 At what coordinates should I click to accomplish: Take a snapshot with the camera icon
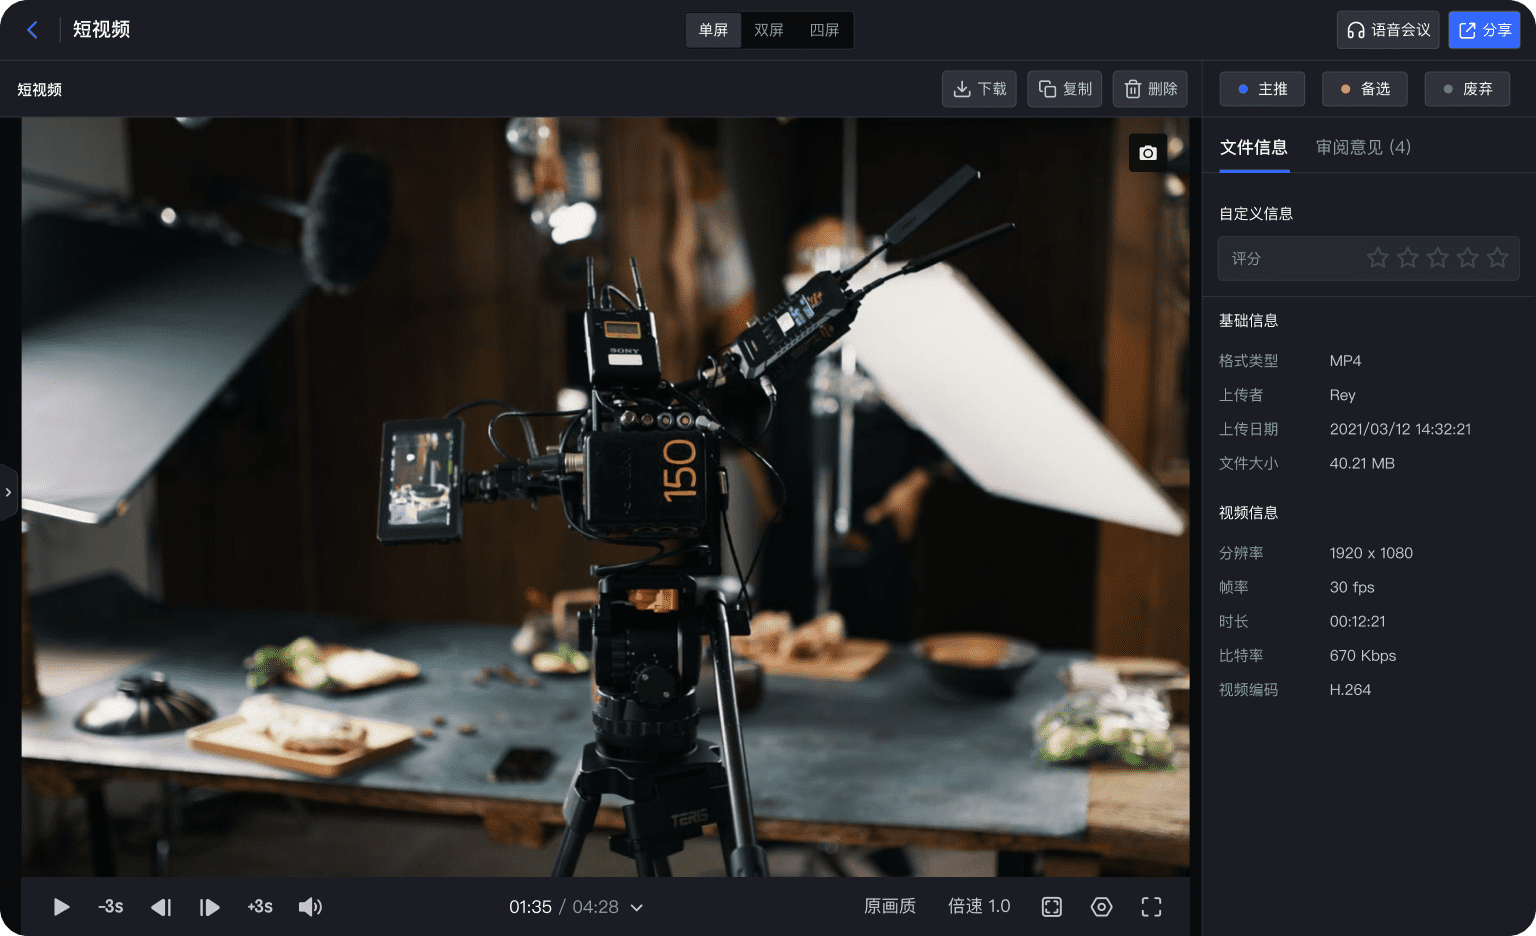click(1148, 153)
